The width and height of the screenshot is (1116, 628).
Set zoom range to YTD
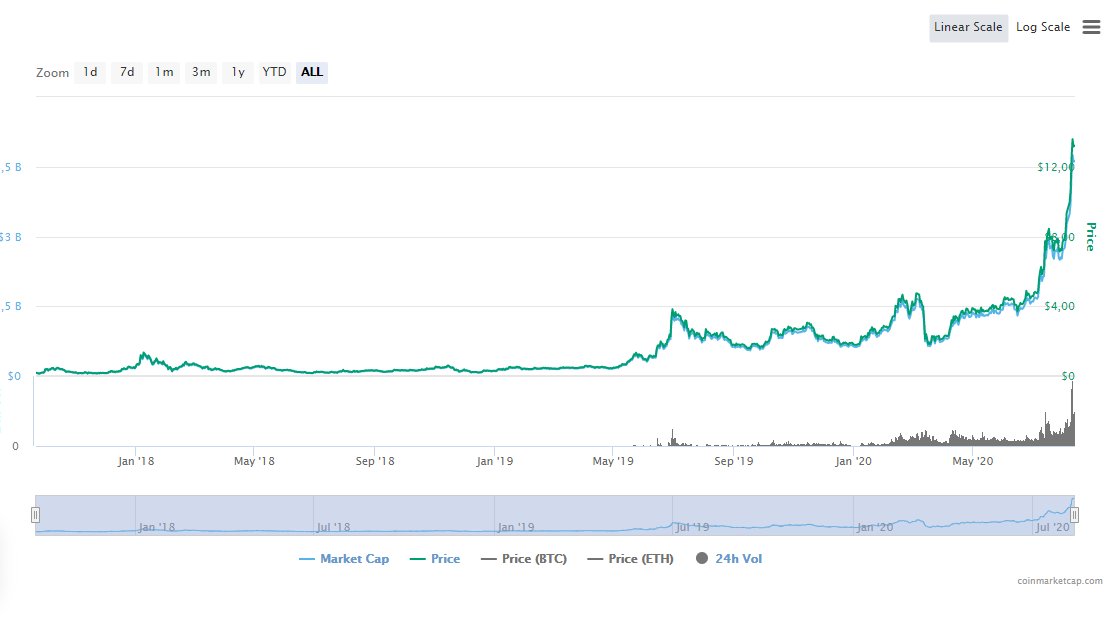tap(274, 72)
